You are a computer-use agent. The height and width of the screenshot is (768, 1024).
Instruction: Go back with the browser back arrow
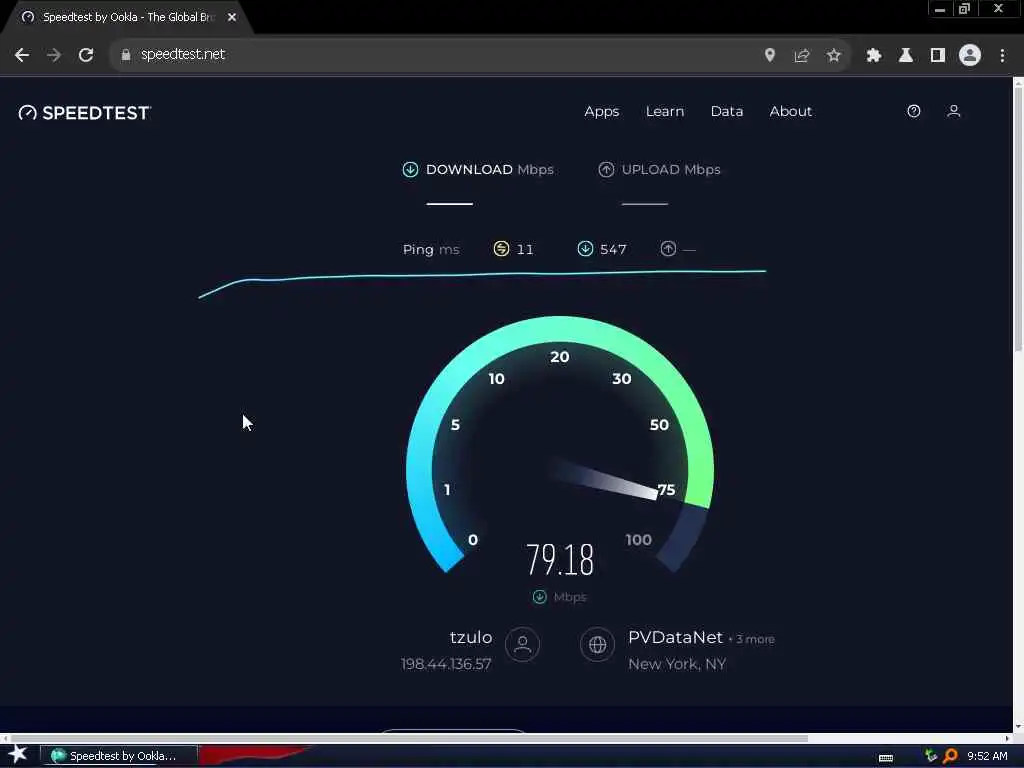point(22,55)
